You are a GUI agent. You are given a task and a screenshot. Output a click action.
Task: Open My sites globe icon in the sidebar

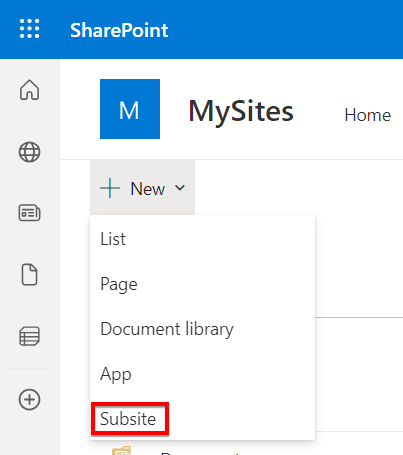click(x=29, y=152)
